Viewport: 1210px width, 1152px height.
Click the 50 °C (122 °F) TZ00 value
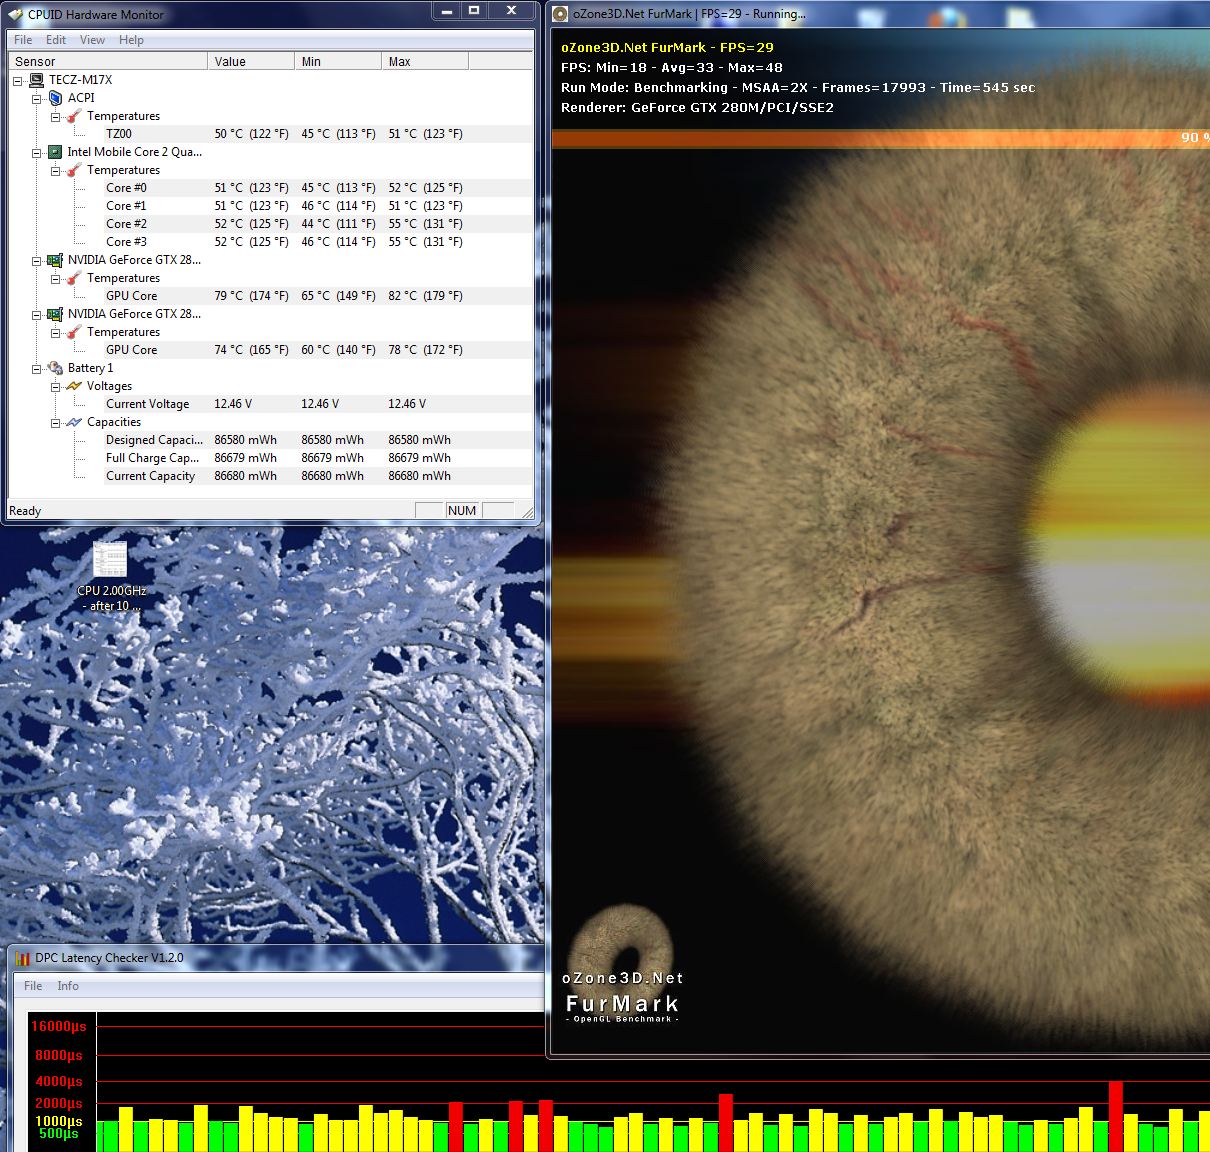pyautogui.click(x=251, y=134)
